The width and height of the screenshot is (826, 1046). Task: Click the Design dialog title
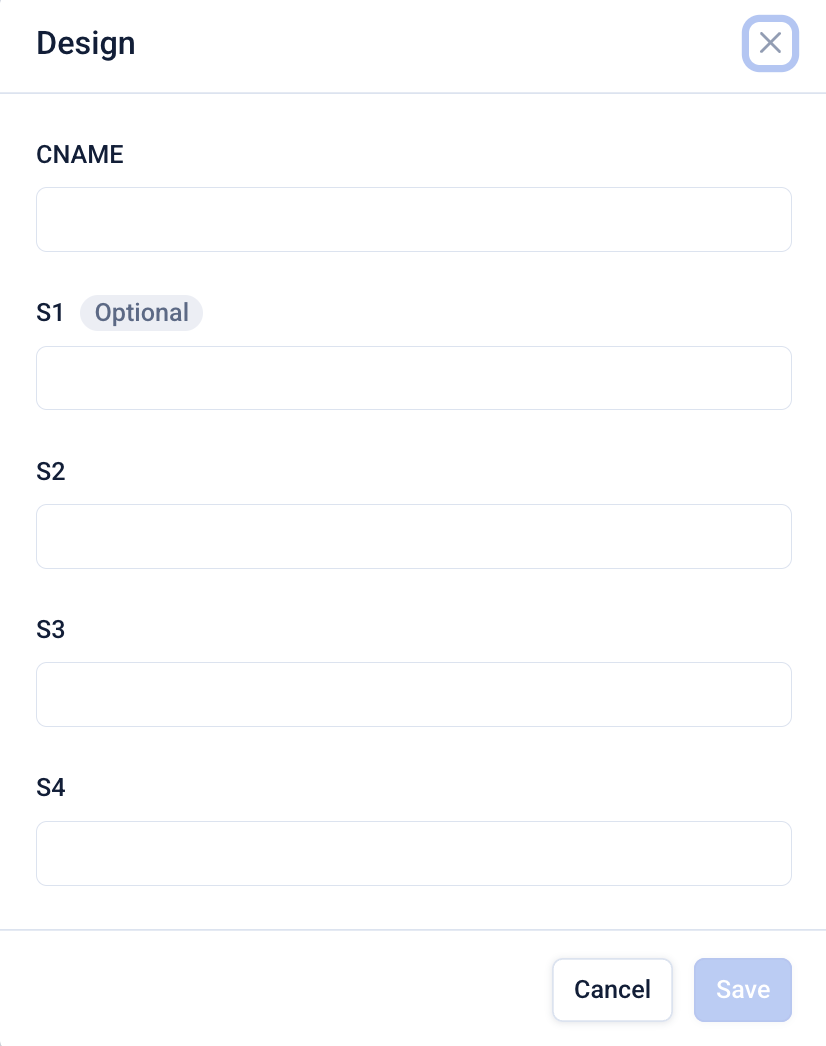[86, 44]
